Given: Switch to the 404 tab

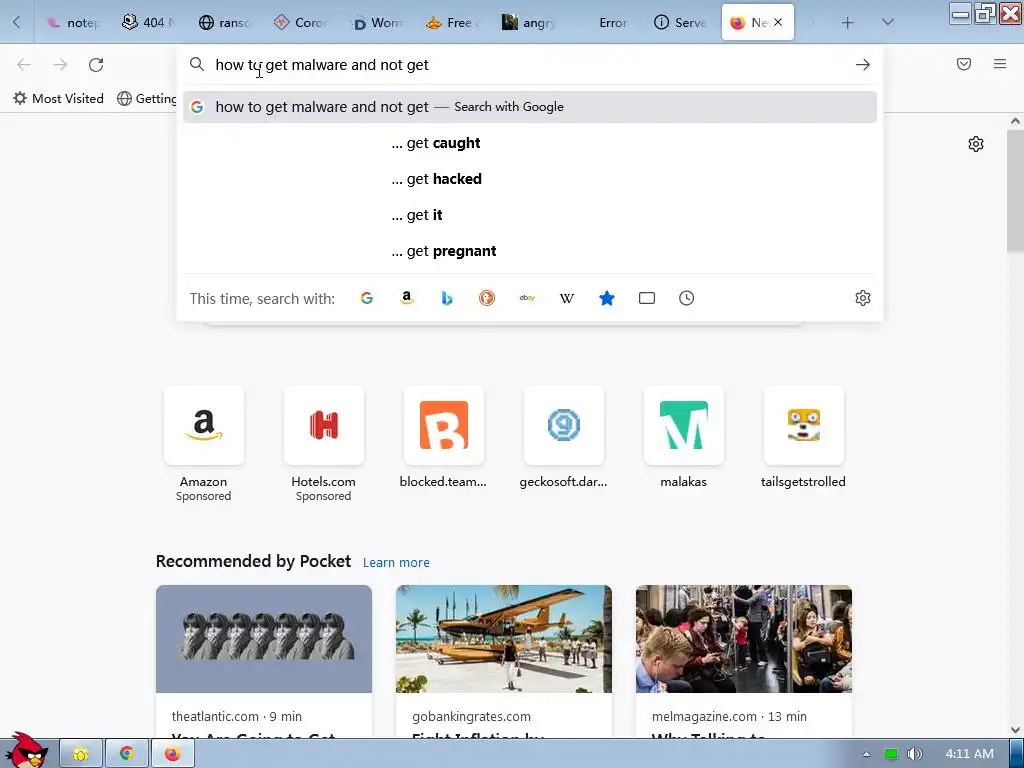Looking at the screenshot, I should pos(148,22).
